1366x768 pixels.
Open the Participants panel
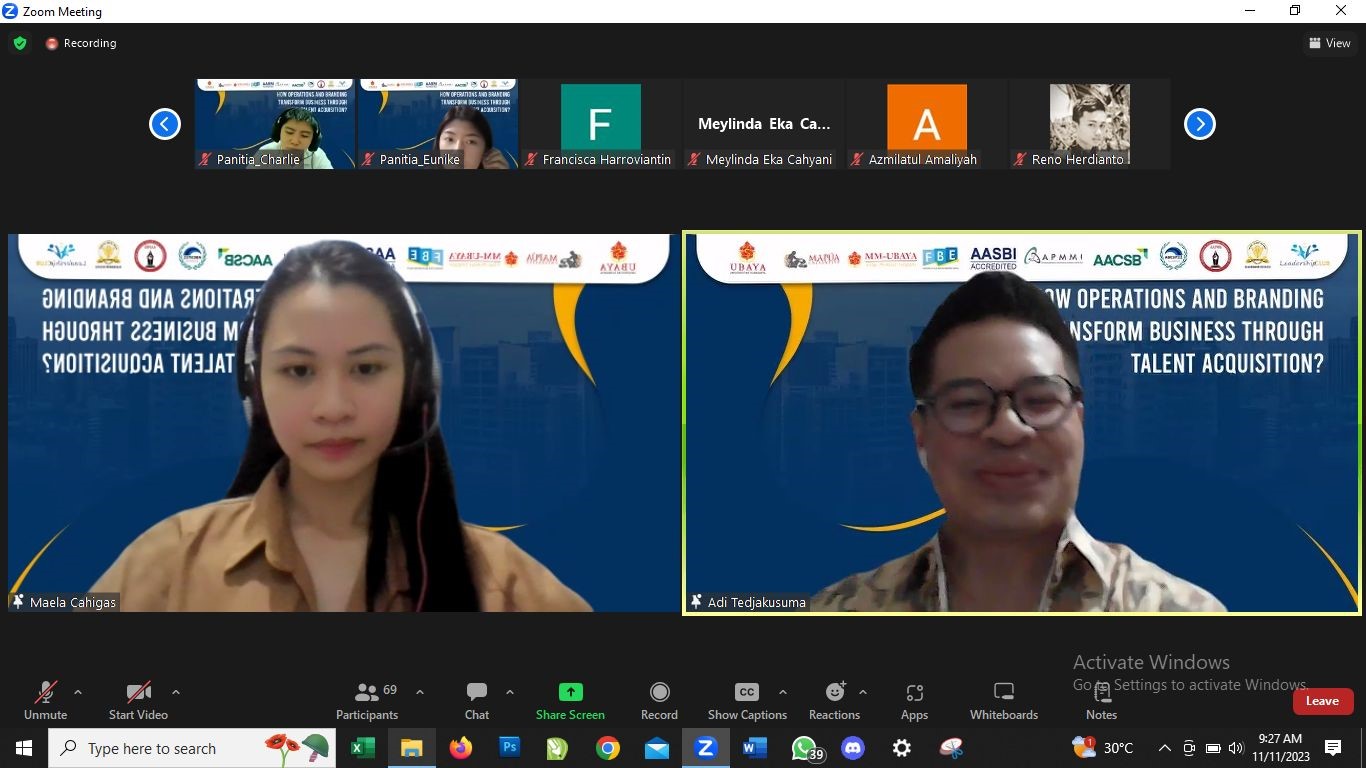(x=367, y=700)
